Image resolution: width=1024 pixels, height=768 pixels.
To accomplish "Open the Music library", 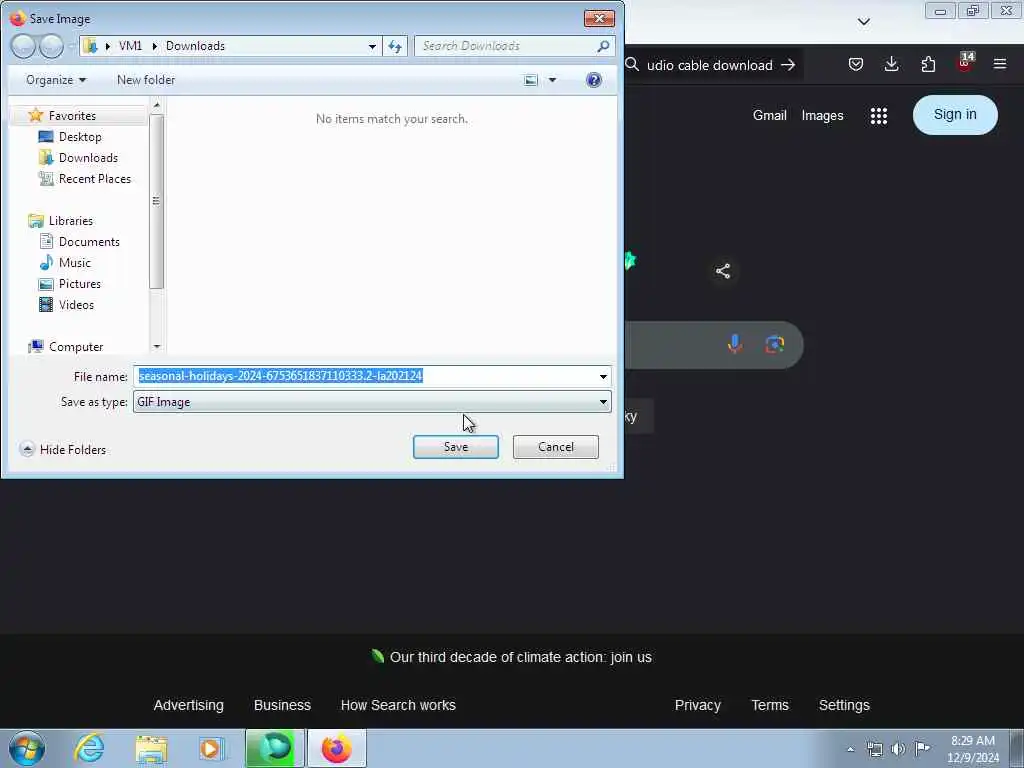I will tap(74, 263).
